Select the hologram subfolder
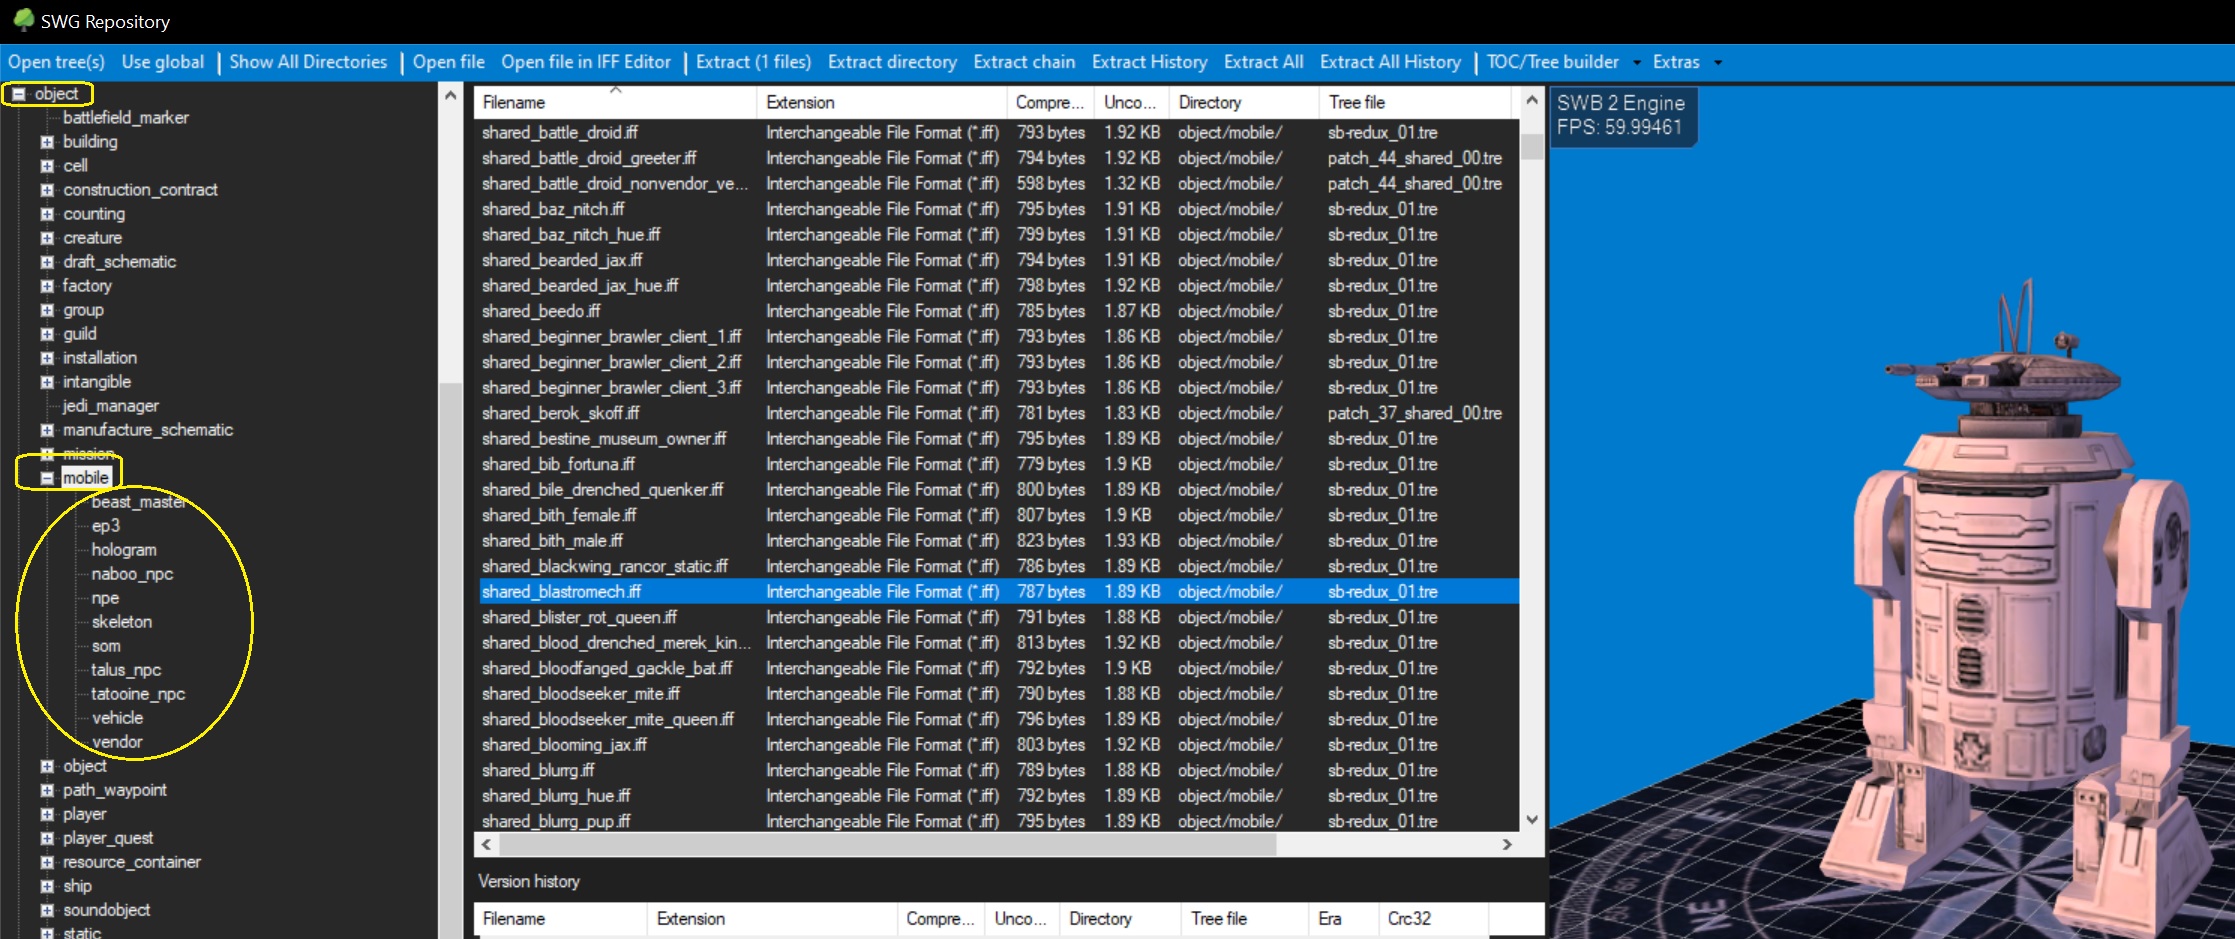The width and height of the screenshot is (2235, 939). click(x=124, y=550)
